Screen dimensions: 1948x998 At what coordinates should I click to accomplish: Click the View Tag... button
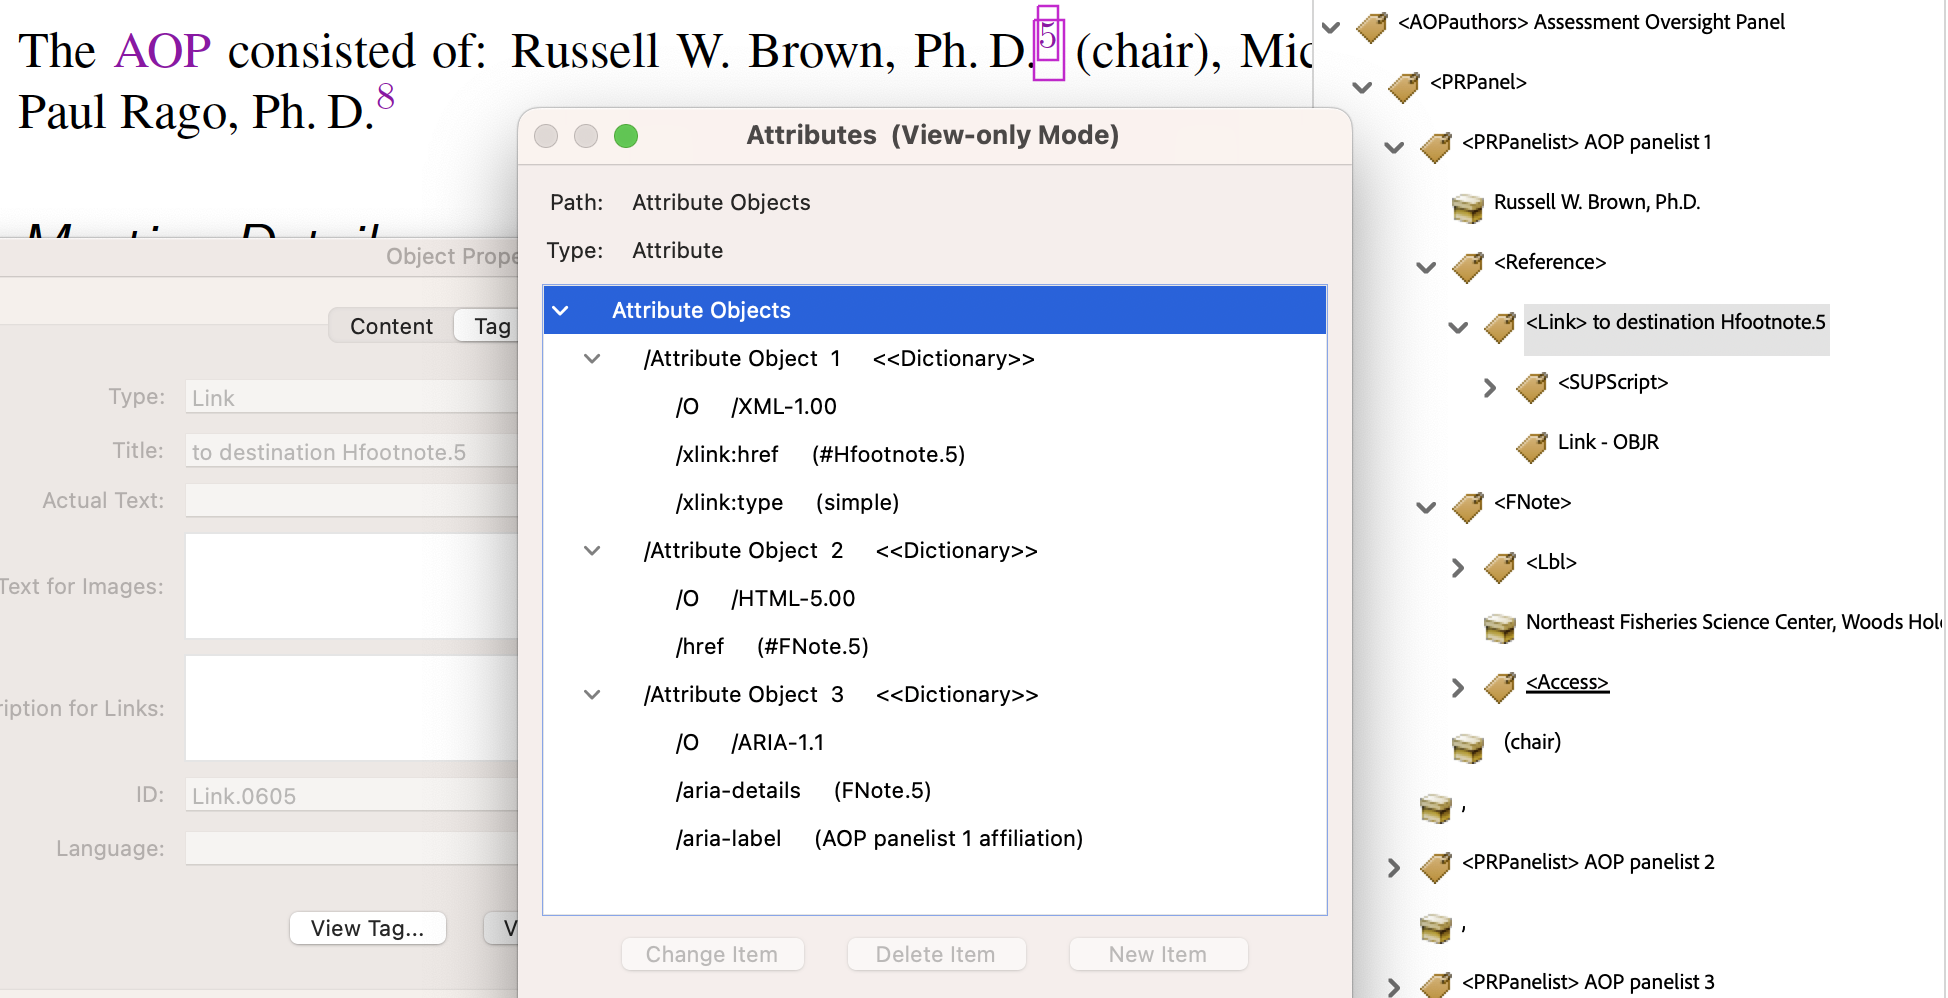tap(367, 928)
